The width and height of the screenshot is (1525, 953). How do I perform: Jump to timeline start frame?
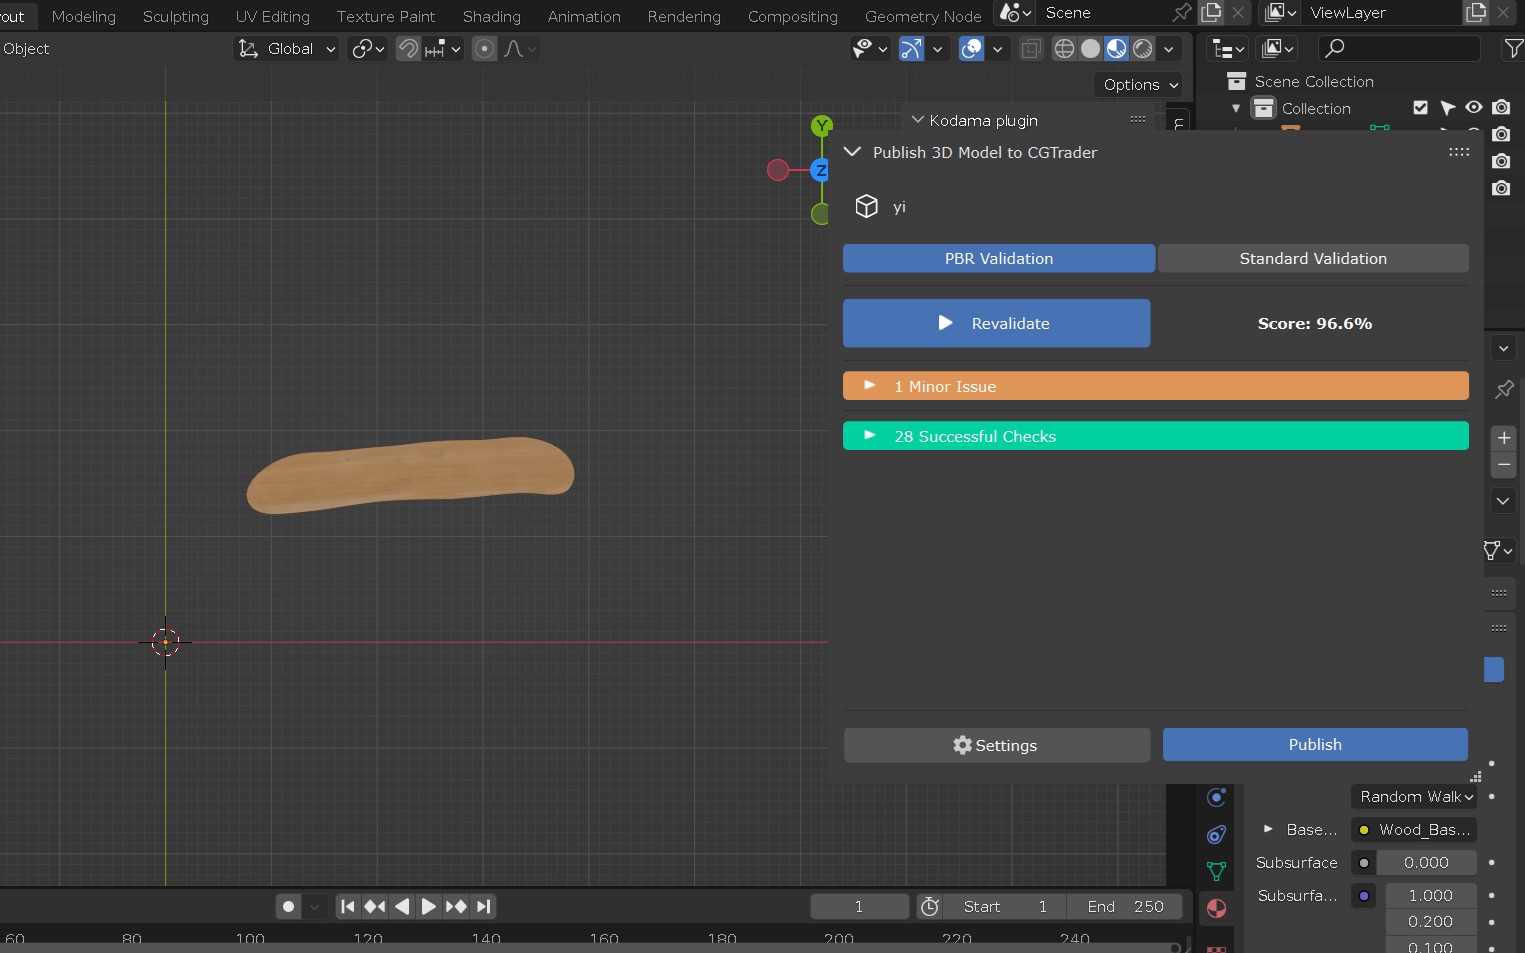(348, 907)
